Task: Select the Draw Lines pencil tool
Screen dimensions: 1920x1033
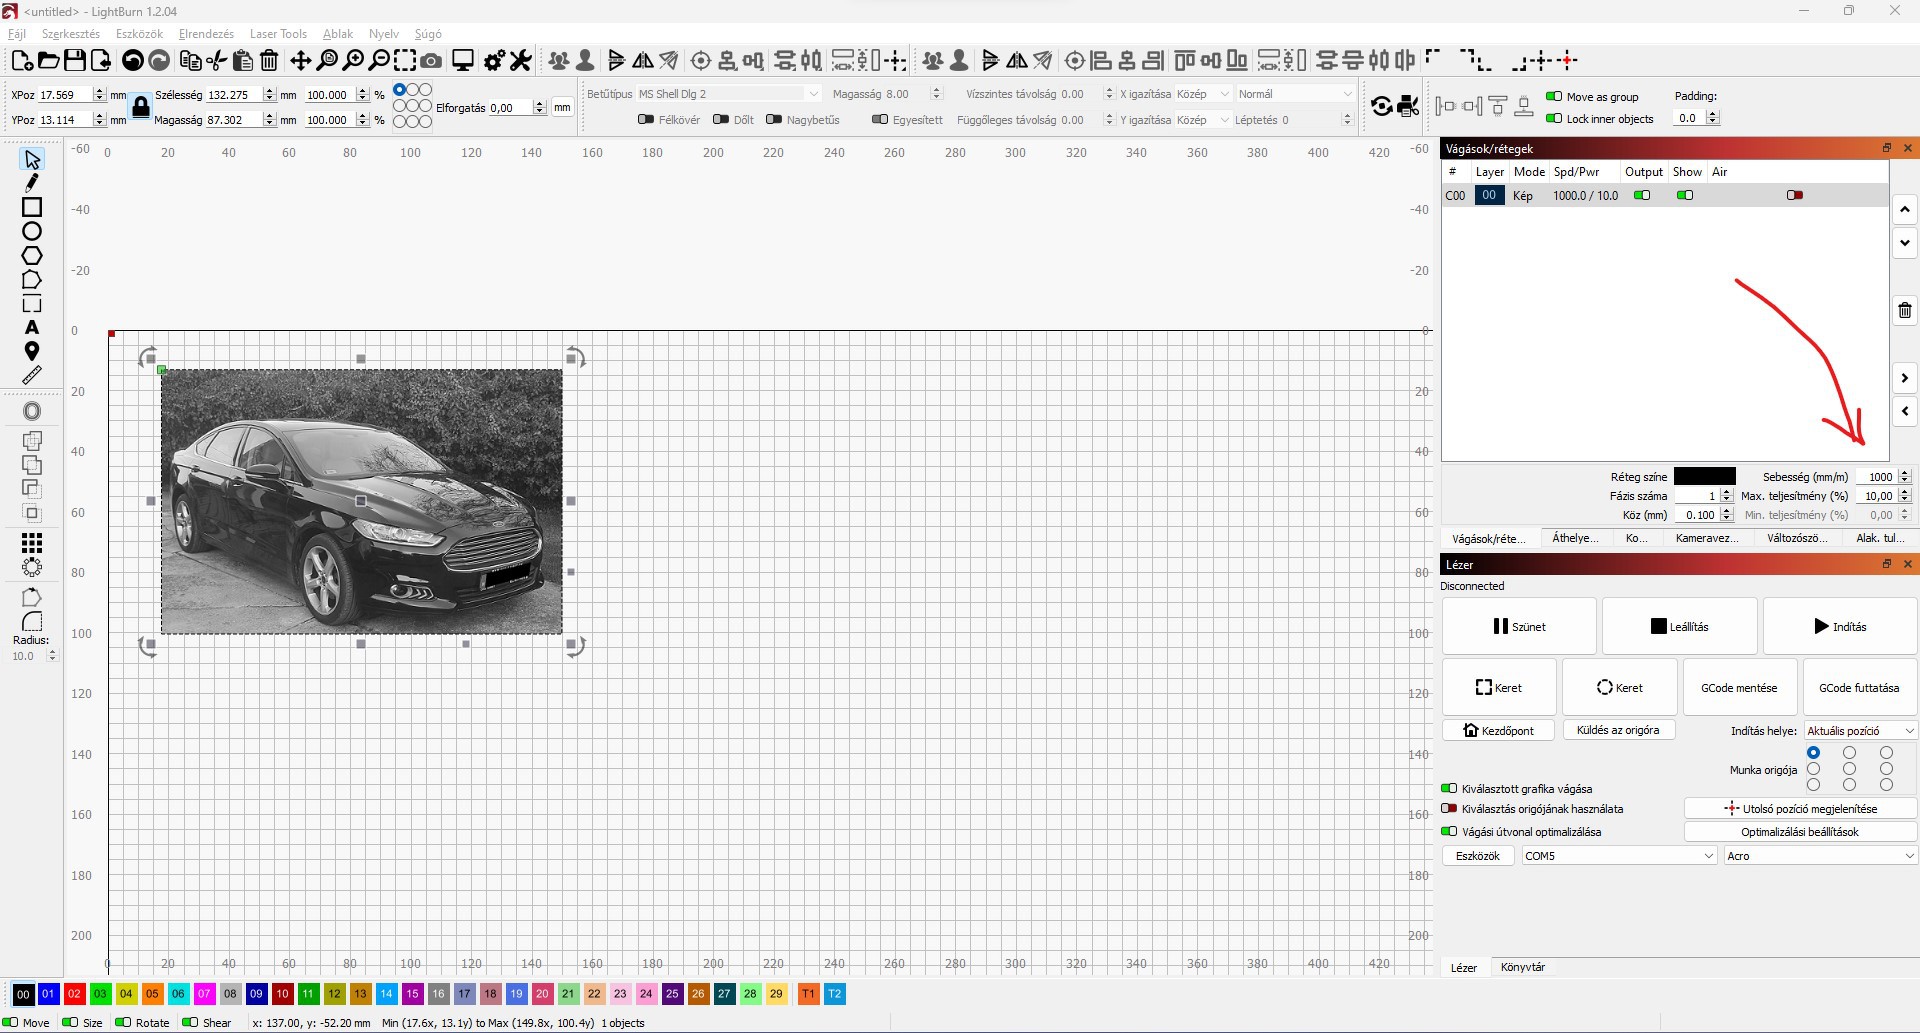Action: 32,183
